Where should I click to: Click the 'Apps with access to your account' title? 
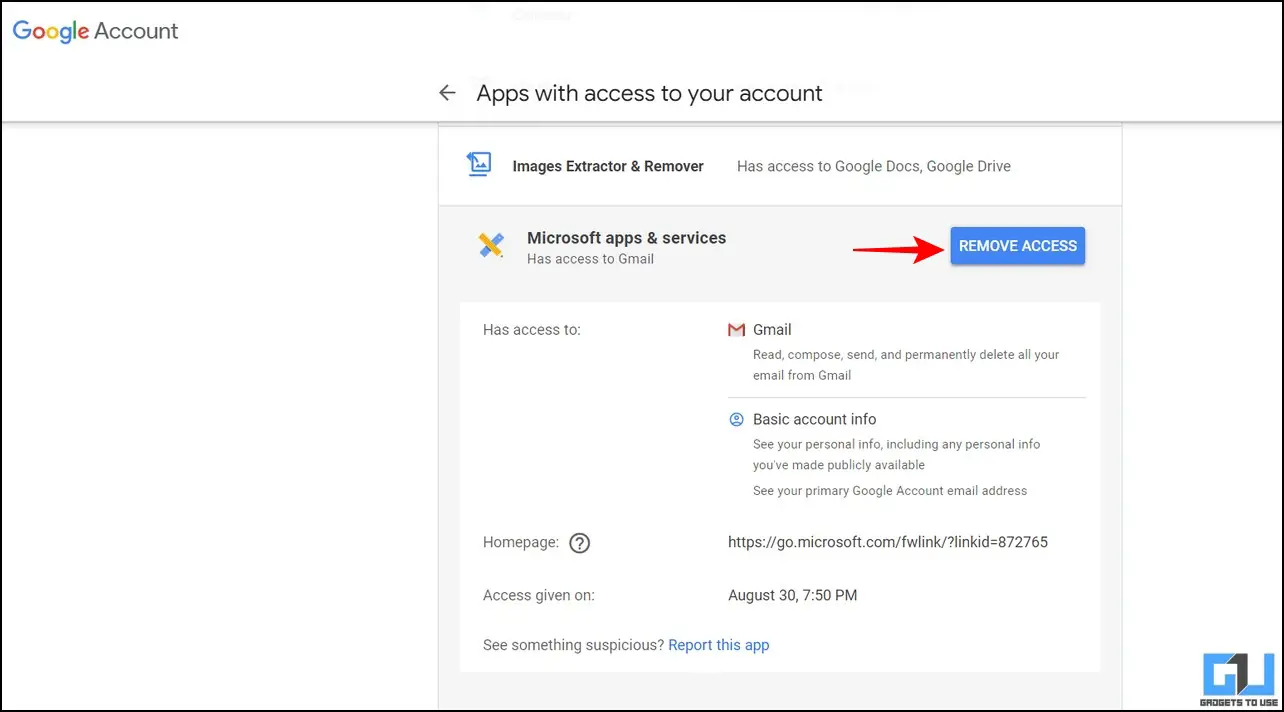(x=650, y=93)
